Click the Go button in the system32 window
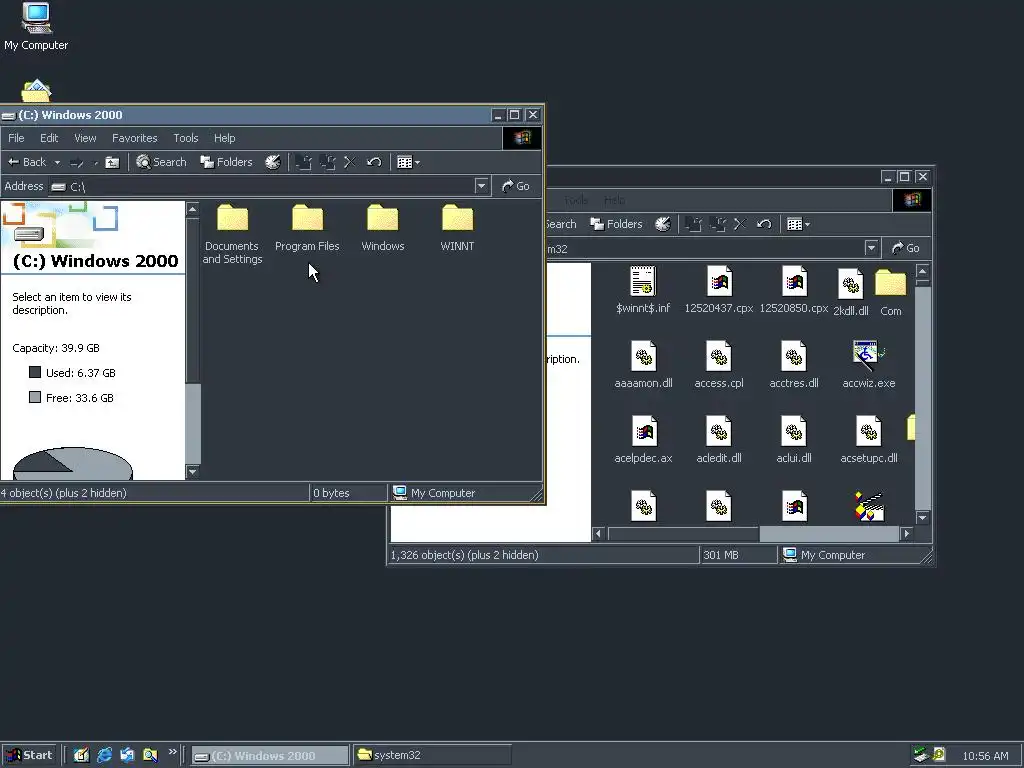Viewport: 1024px width, 768px height. pyautogui.click(x=905, y=248)
